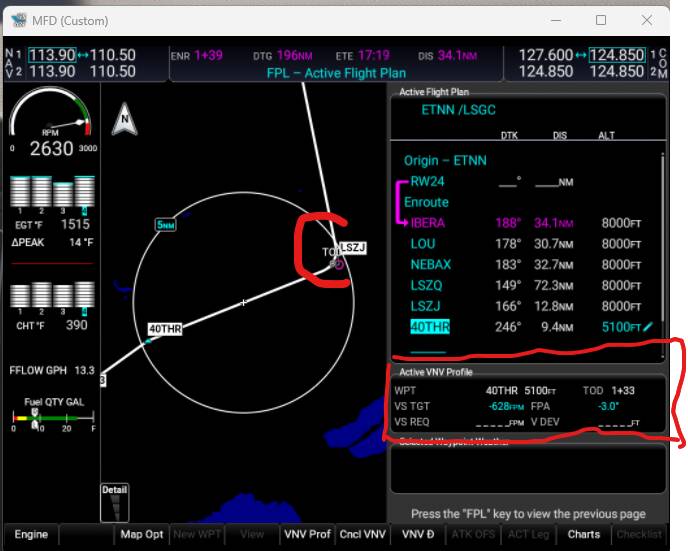Open the Map Opt softkey options
The image size is (688, 551).
(142, 534)
